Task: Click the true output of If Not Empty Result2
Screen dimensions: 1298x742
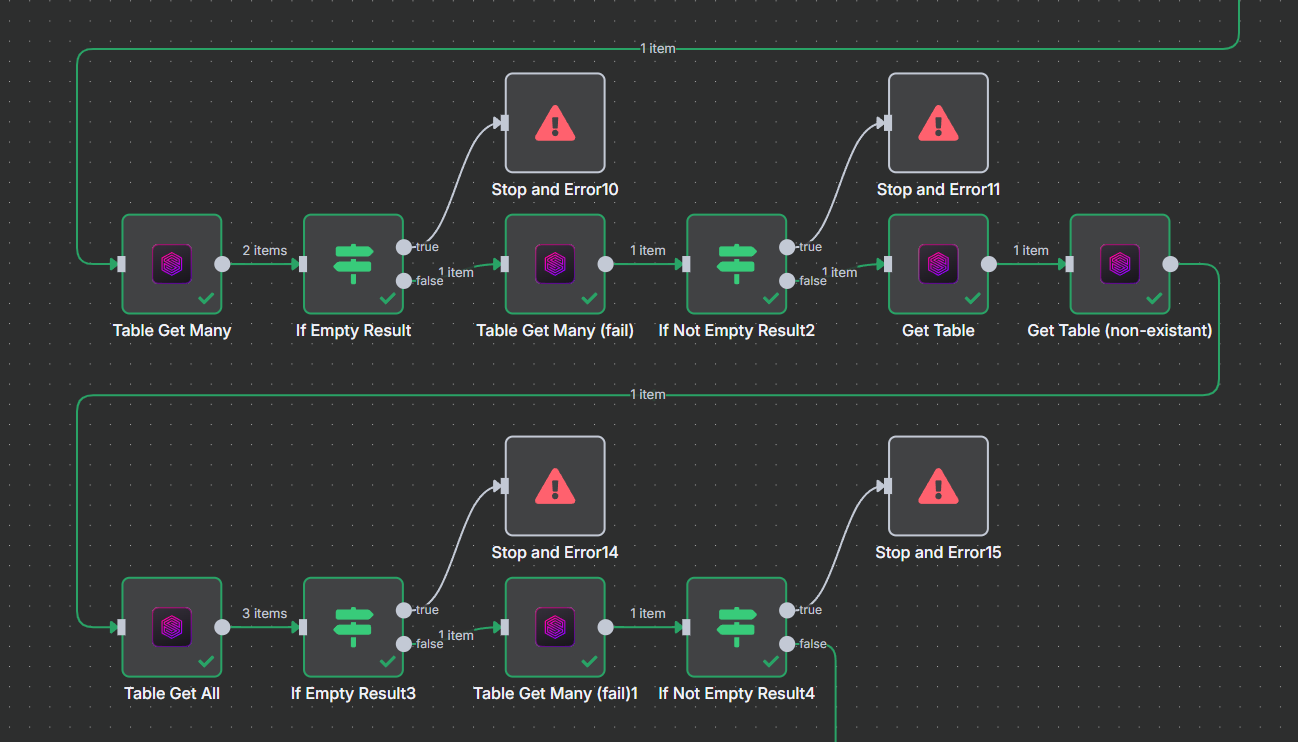Action: coord(787,247)
